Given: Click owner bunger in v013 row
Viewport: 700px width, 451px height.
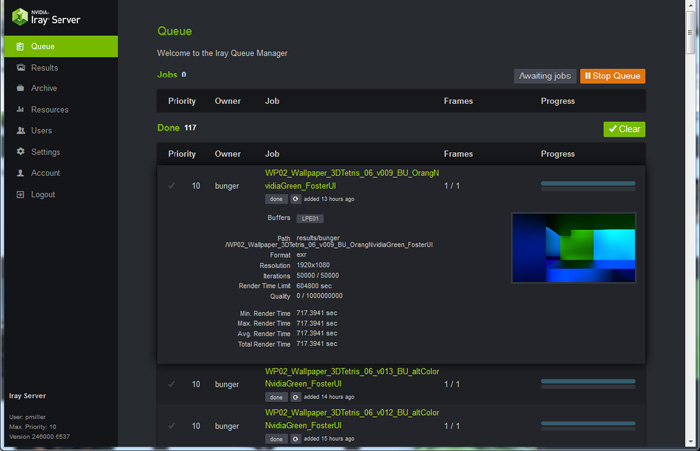Looking at the screenshot, I should (227, 384).
